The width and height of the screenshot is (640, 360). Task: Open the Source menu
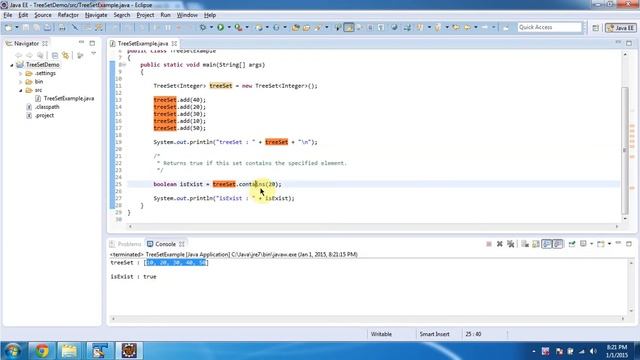click(x=42, y=15)
